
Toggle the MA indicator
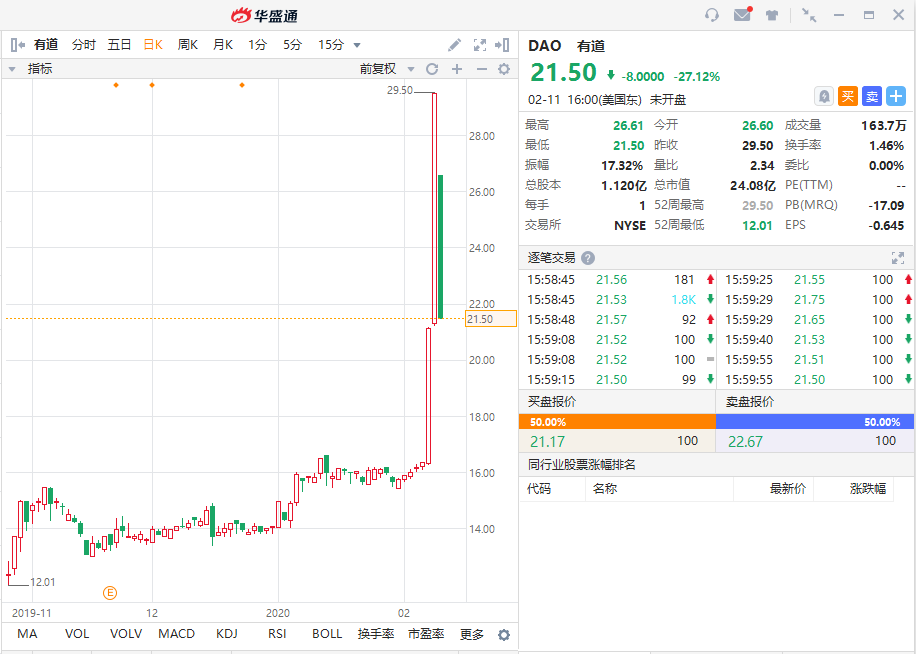[27, 634]
